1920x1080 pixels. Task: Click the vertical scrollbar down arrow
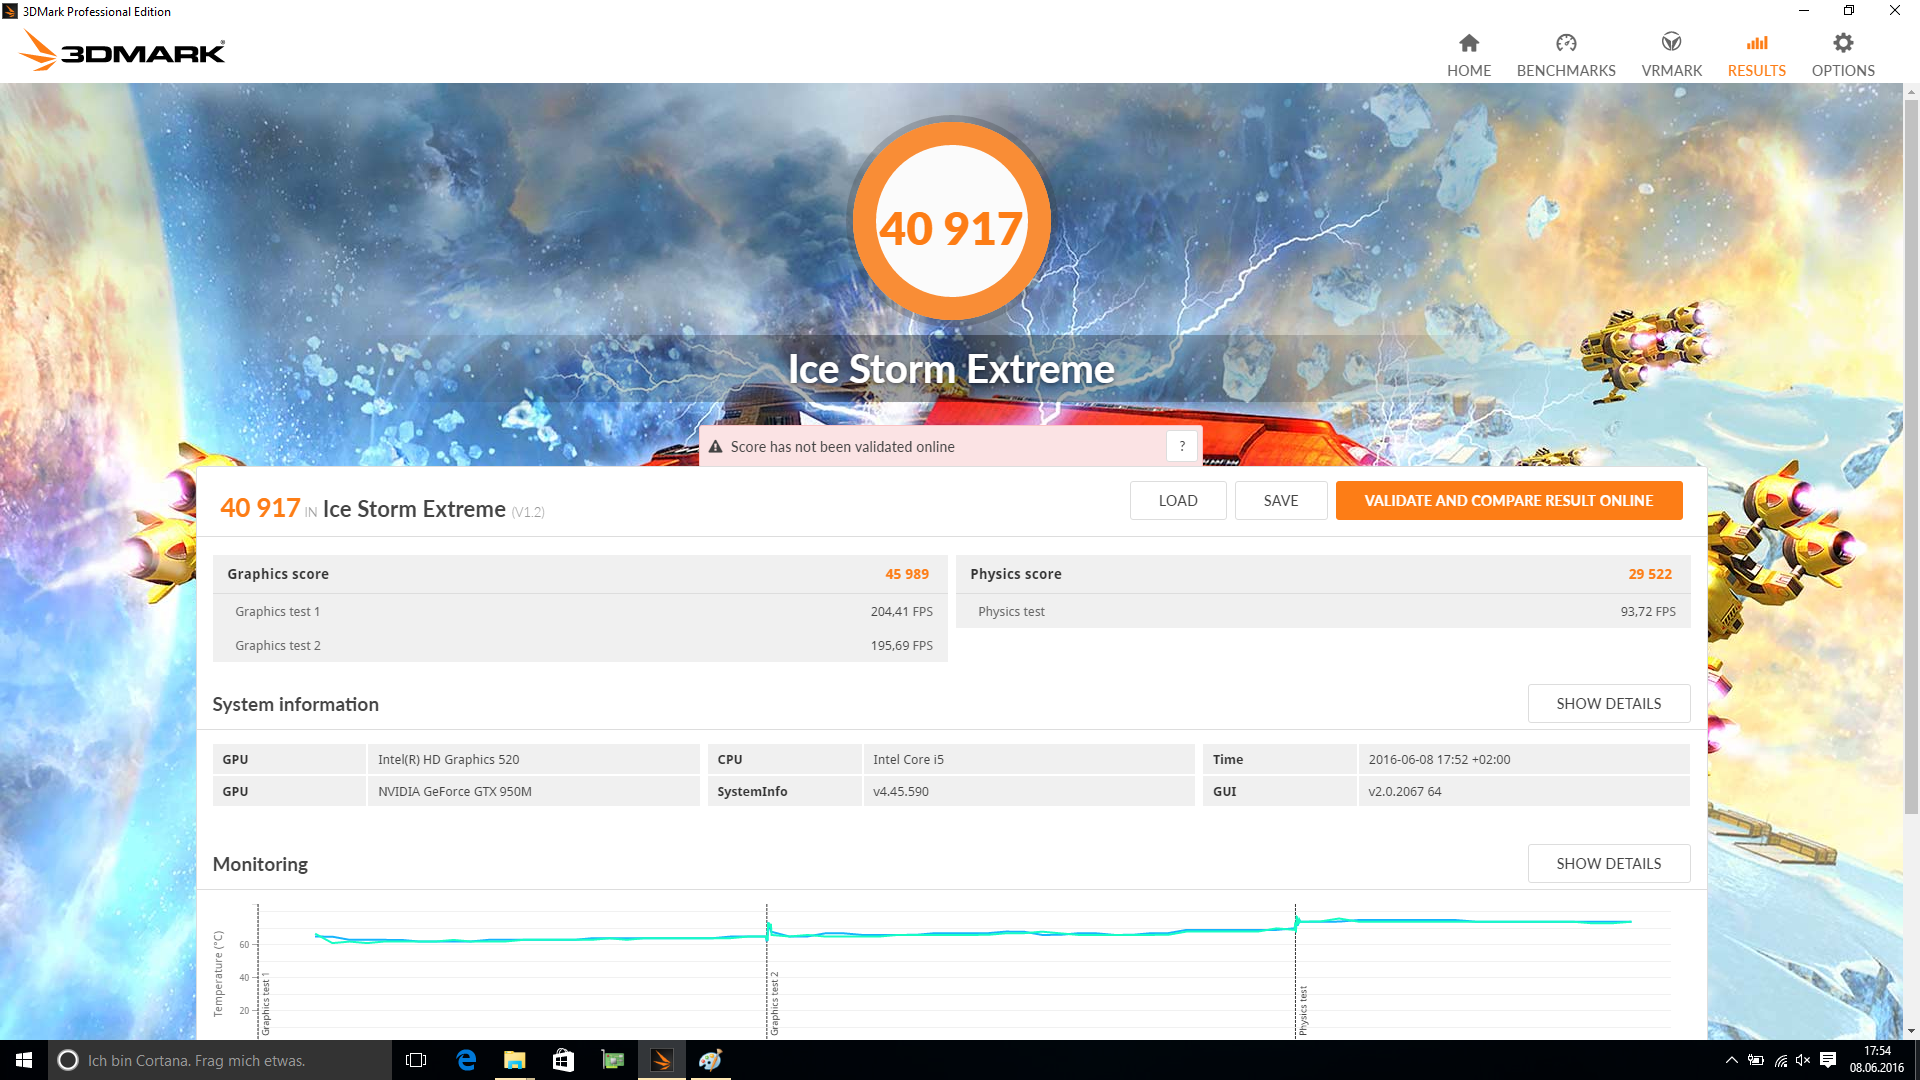coord(1911,1031)
